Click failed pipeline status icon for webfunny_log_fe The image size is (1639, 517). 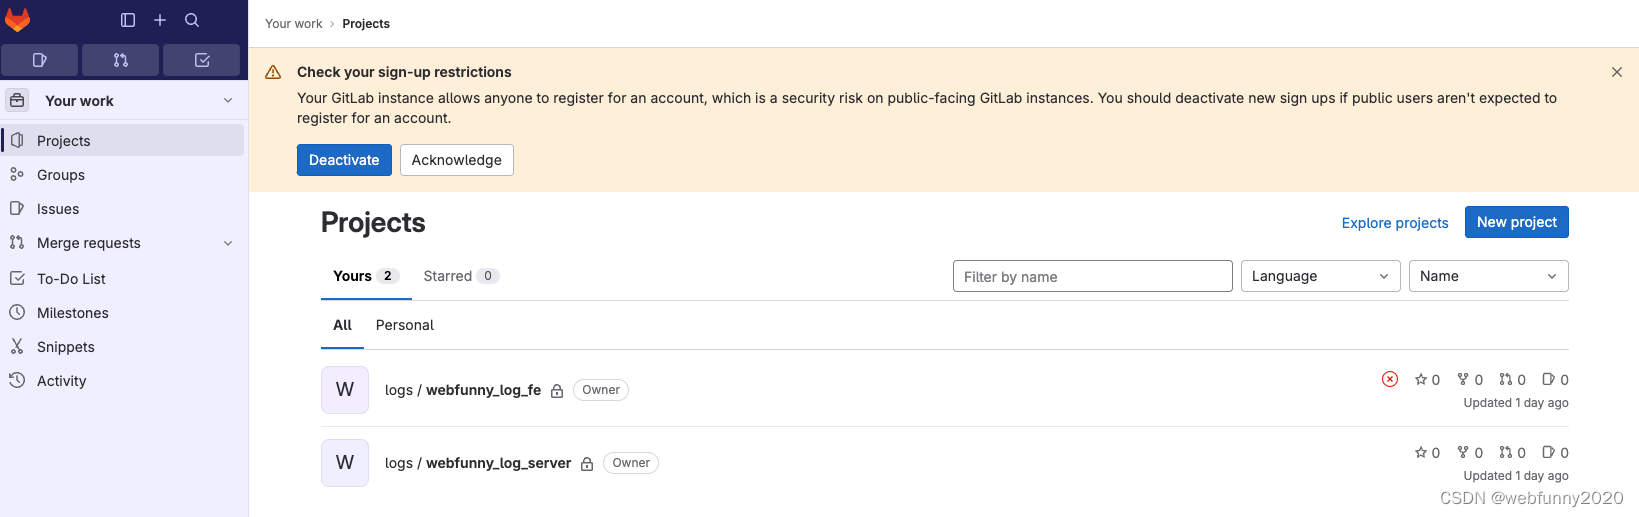tap(1390, 379)
